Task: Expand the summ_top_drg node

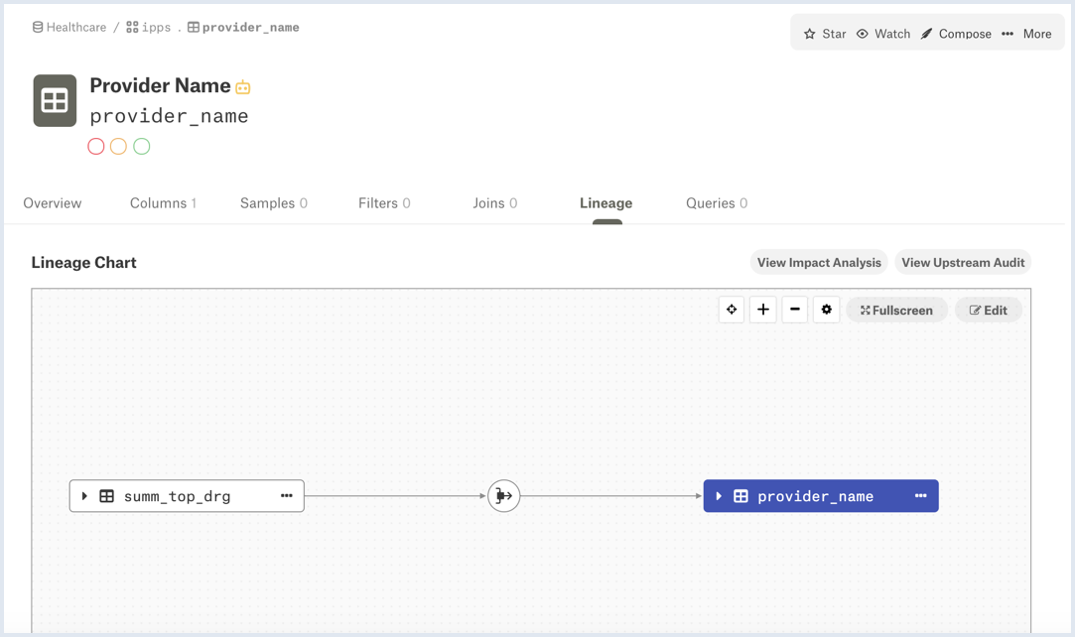Action: pyautogui.click(x=84, y=496)
